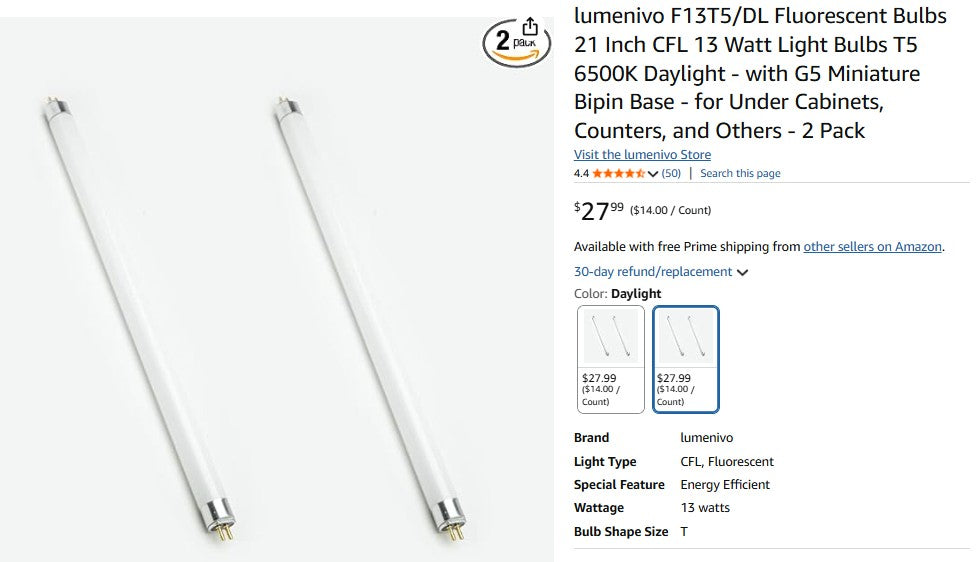Click the share icon above the product image
The width and height of the screenshot is (980, 562).
pos(530,27)
